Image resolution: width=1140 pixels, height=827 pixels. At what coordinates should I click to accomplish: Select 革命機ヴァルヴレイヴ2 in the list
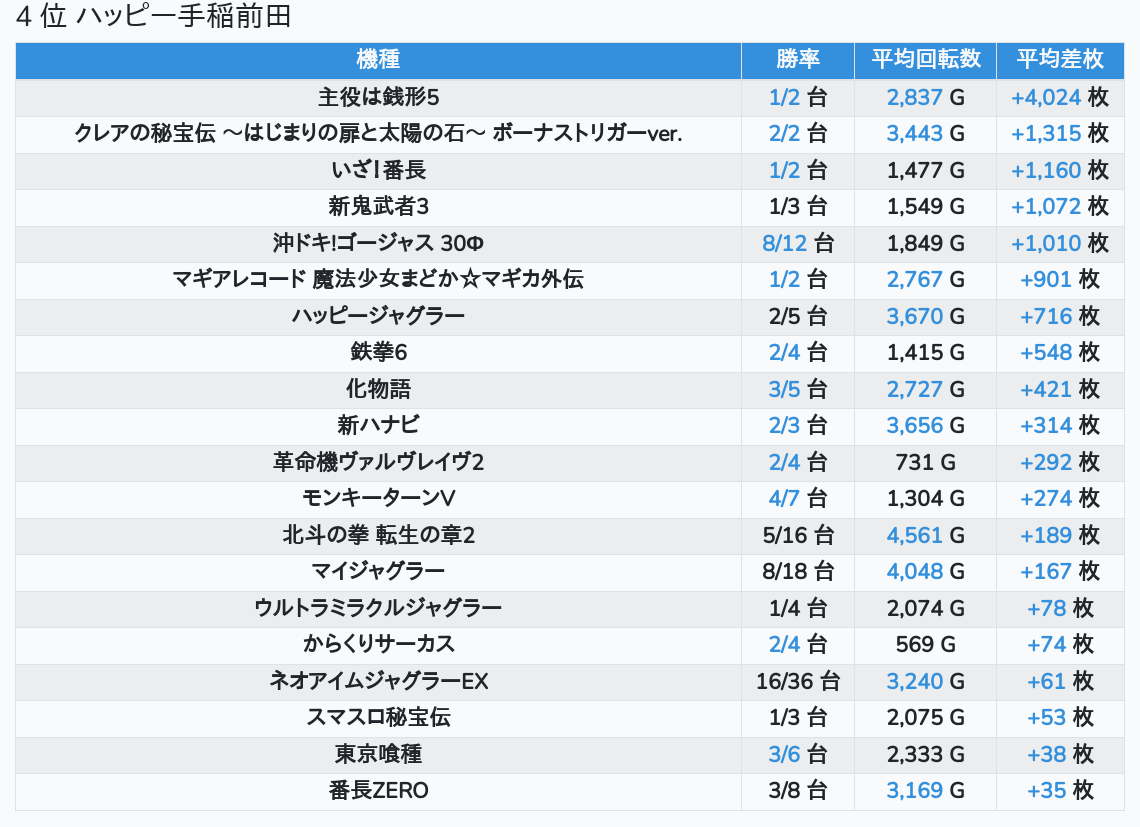tap(378, 462)
